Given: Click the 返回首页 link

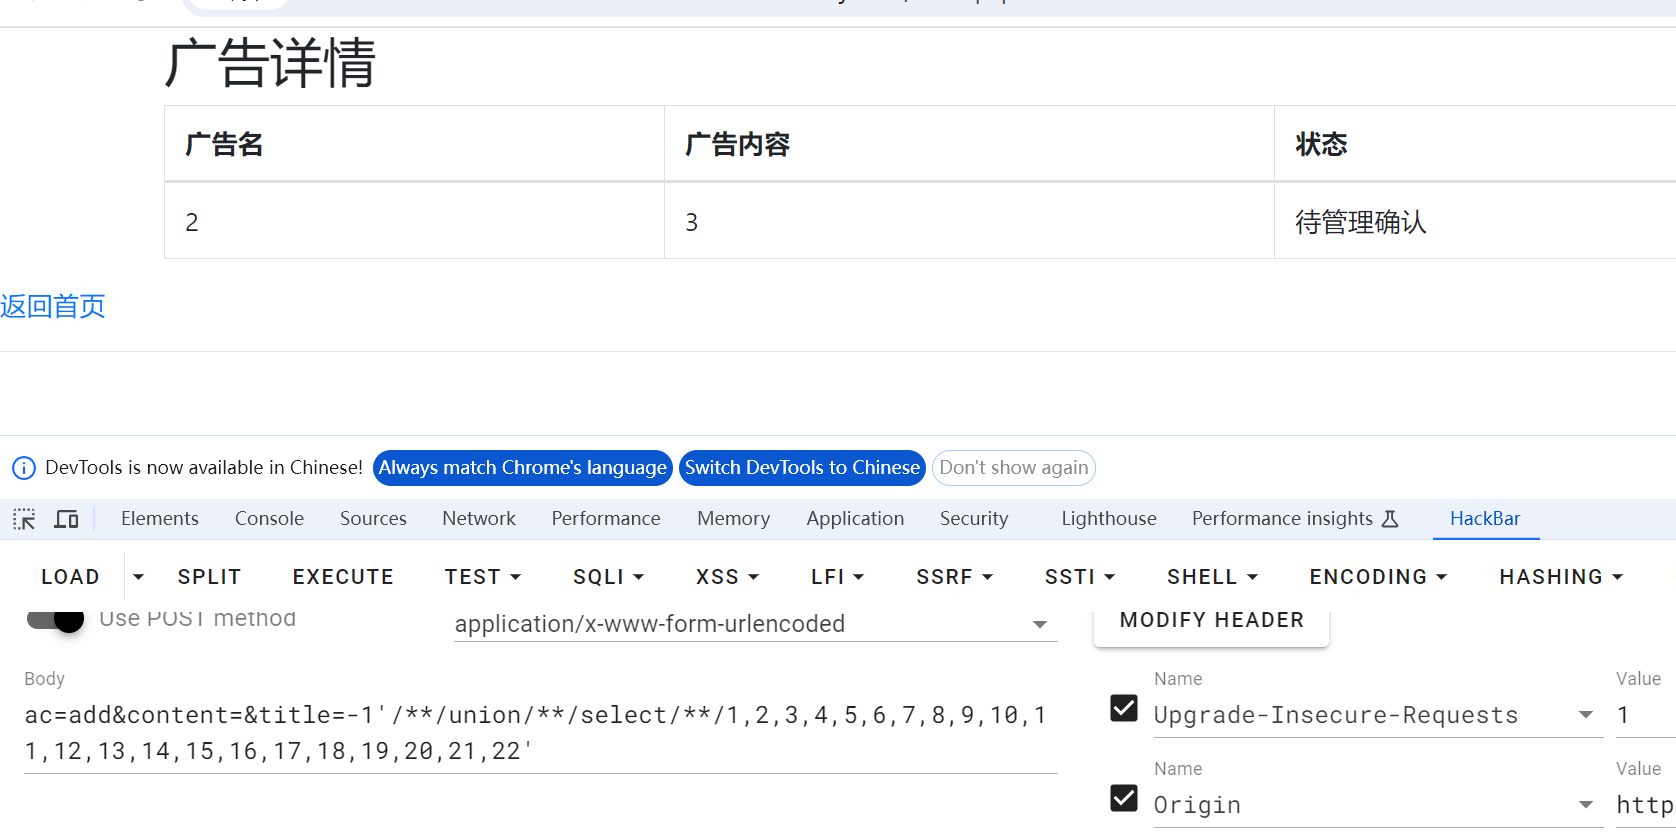Looking at the screenshot, I should click(x=53, y=307).
